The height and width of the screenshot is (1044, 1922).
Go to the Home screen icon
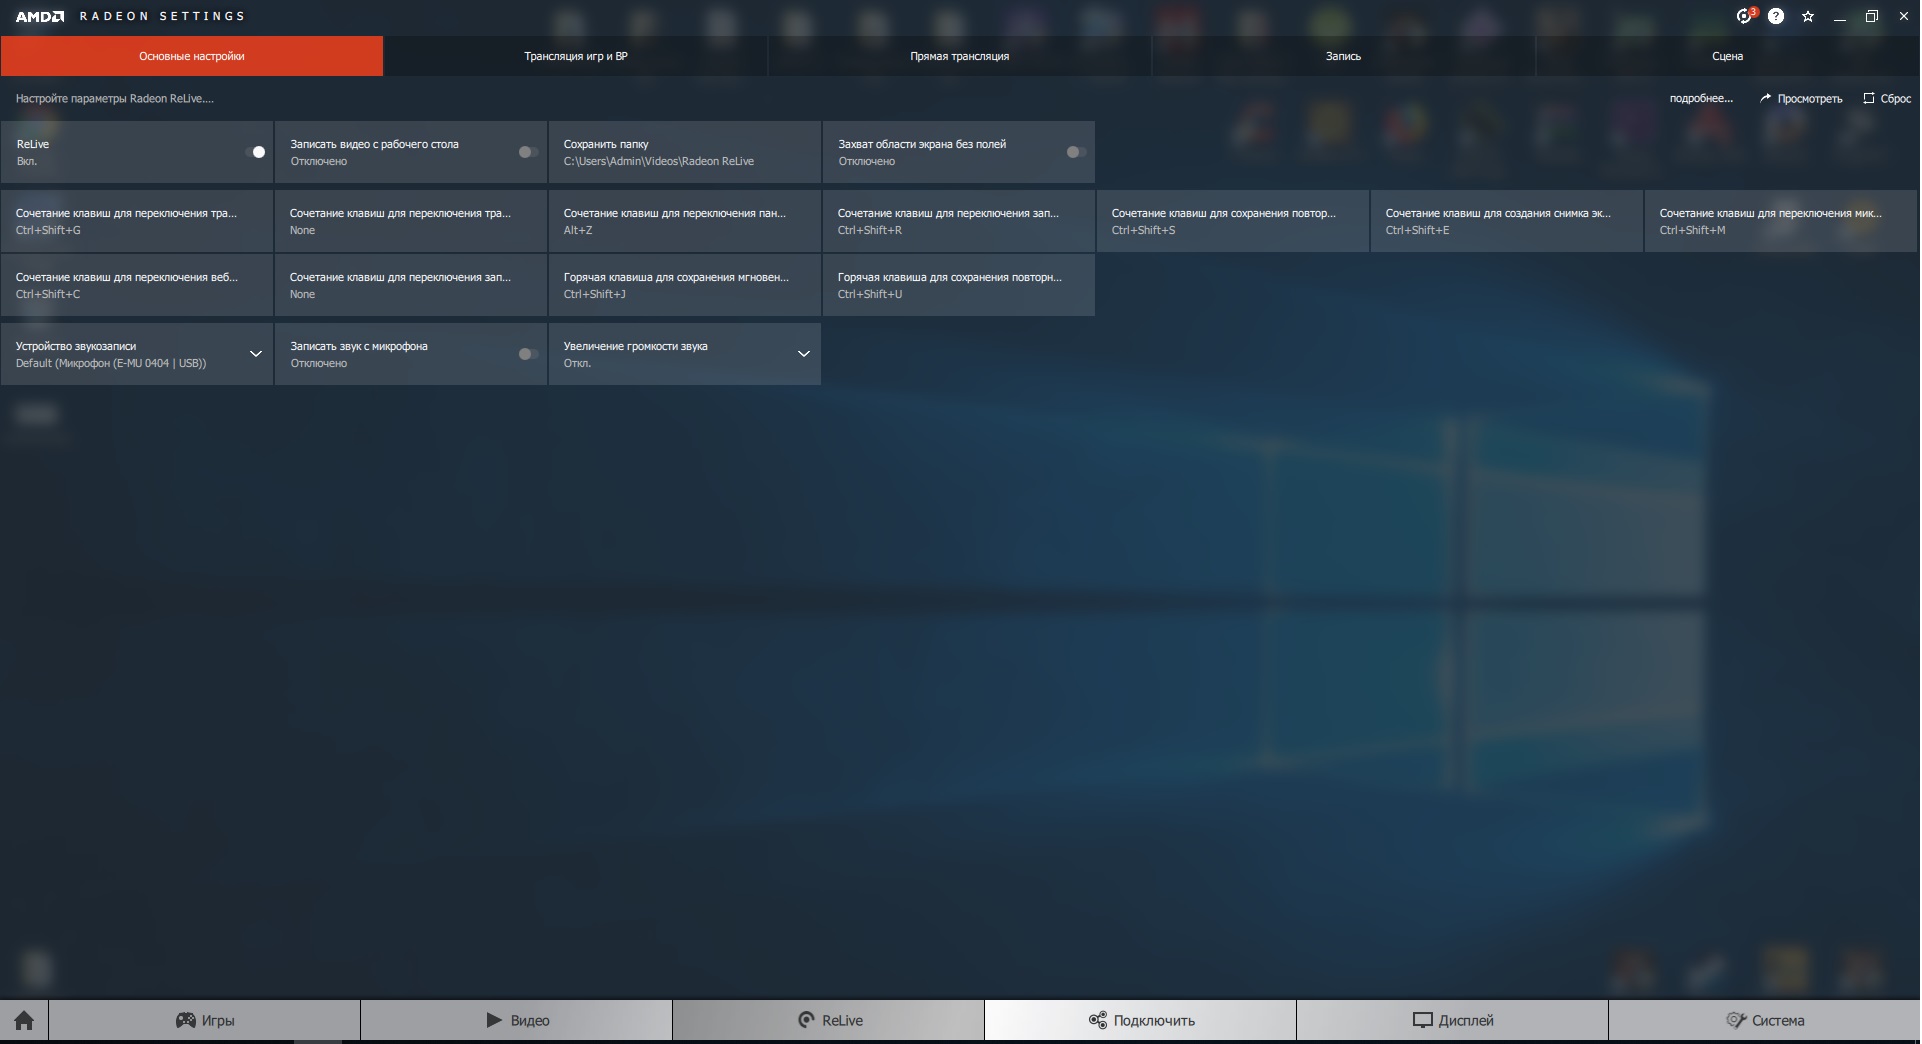(24, 1020)
